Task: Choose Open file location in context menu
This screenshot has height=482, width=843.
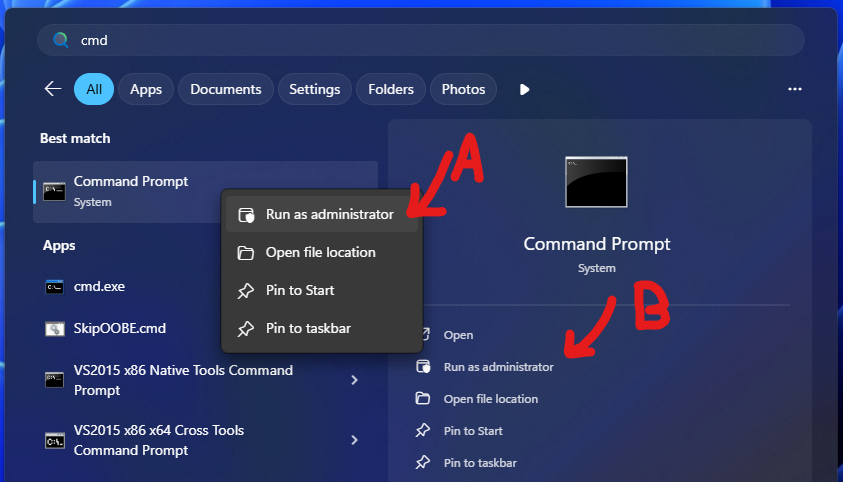Action: coord(322,253)
